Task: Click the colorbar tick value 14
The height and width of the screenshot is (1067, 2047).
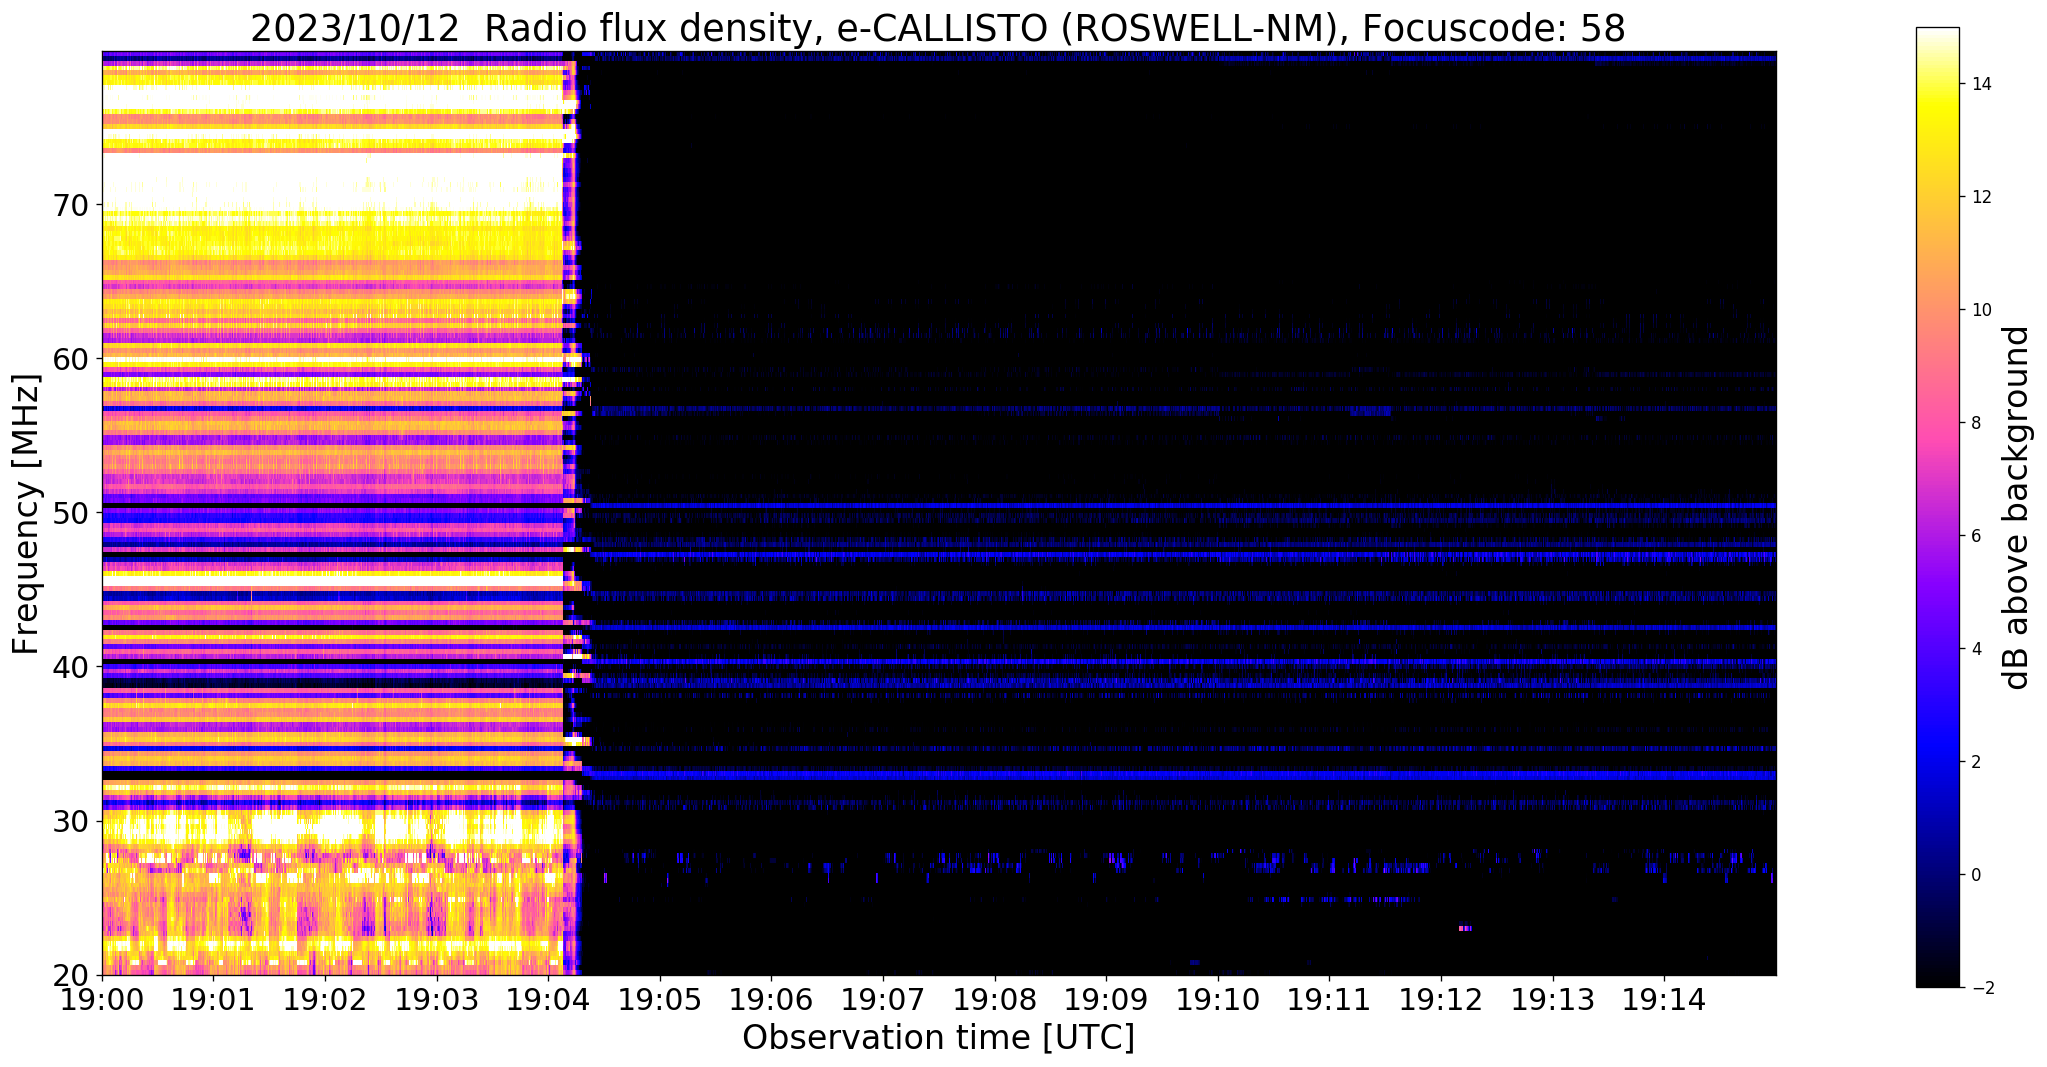Action: (x=1980, y=84)
